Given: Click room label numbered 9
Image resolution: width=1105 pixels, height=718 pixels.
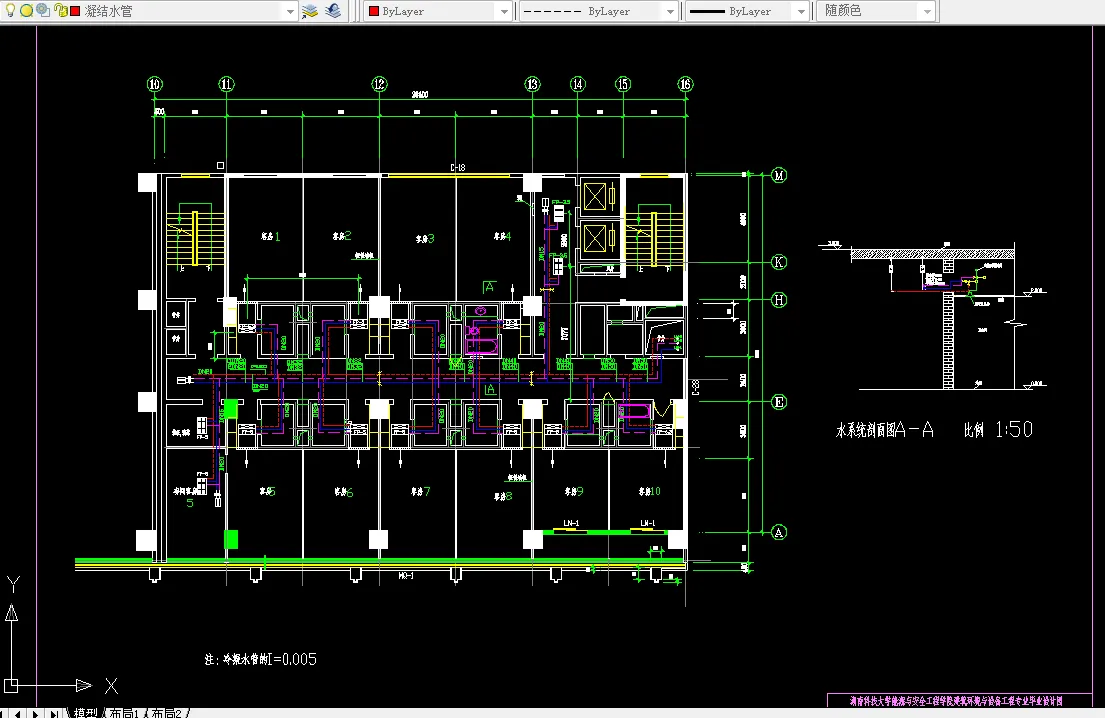Looking at the screenshot, I should coord(574,492).
